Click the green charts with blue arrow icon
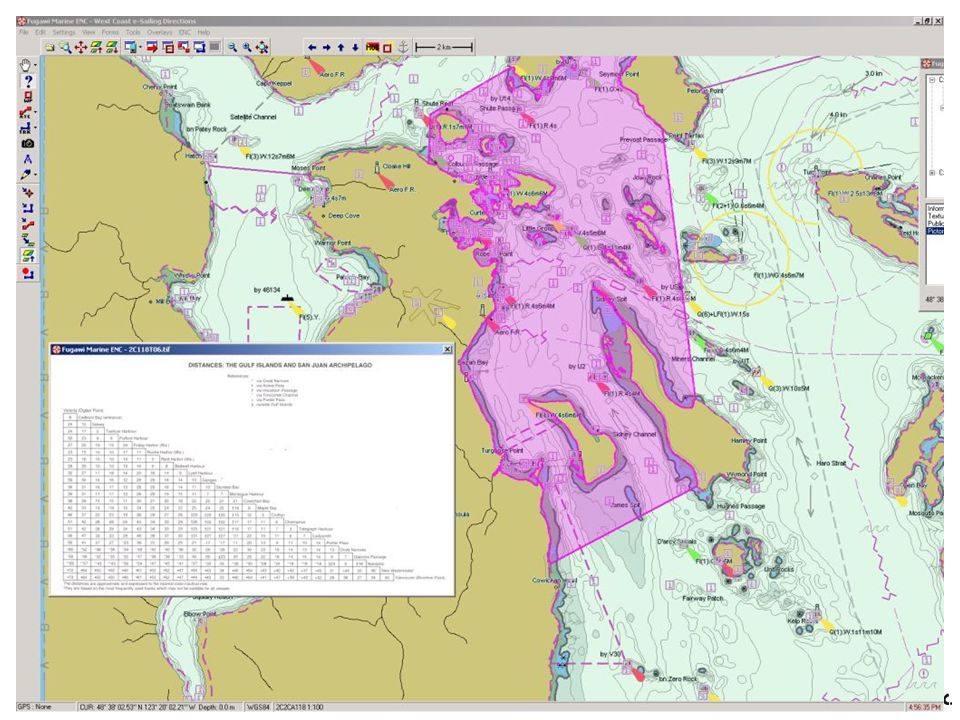The image size is (960, 720). click(28, 240)
